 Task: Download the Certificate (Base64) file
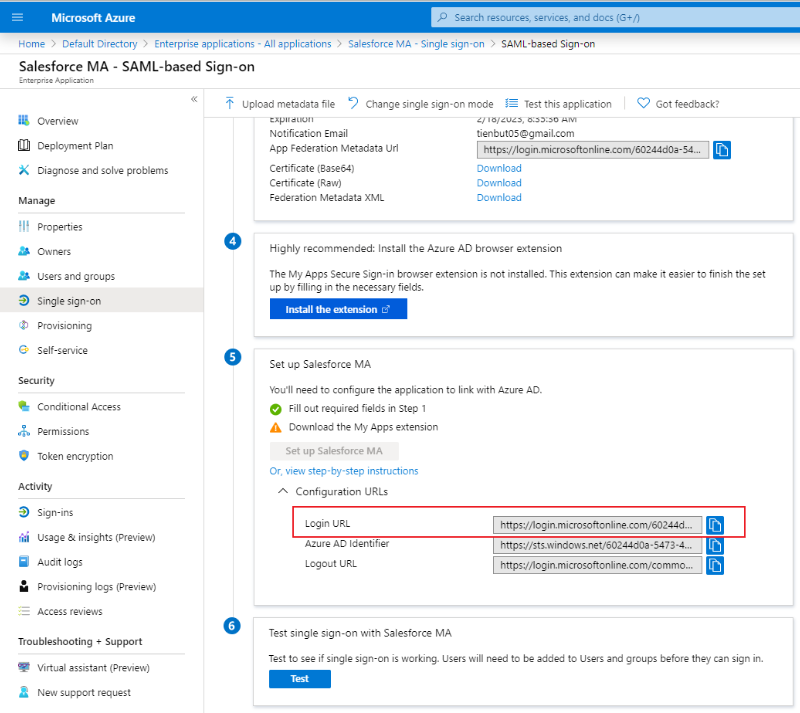(498, 168)
